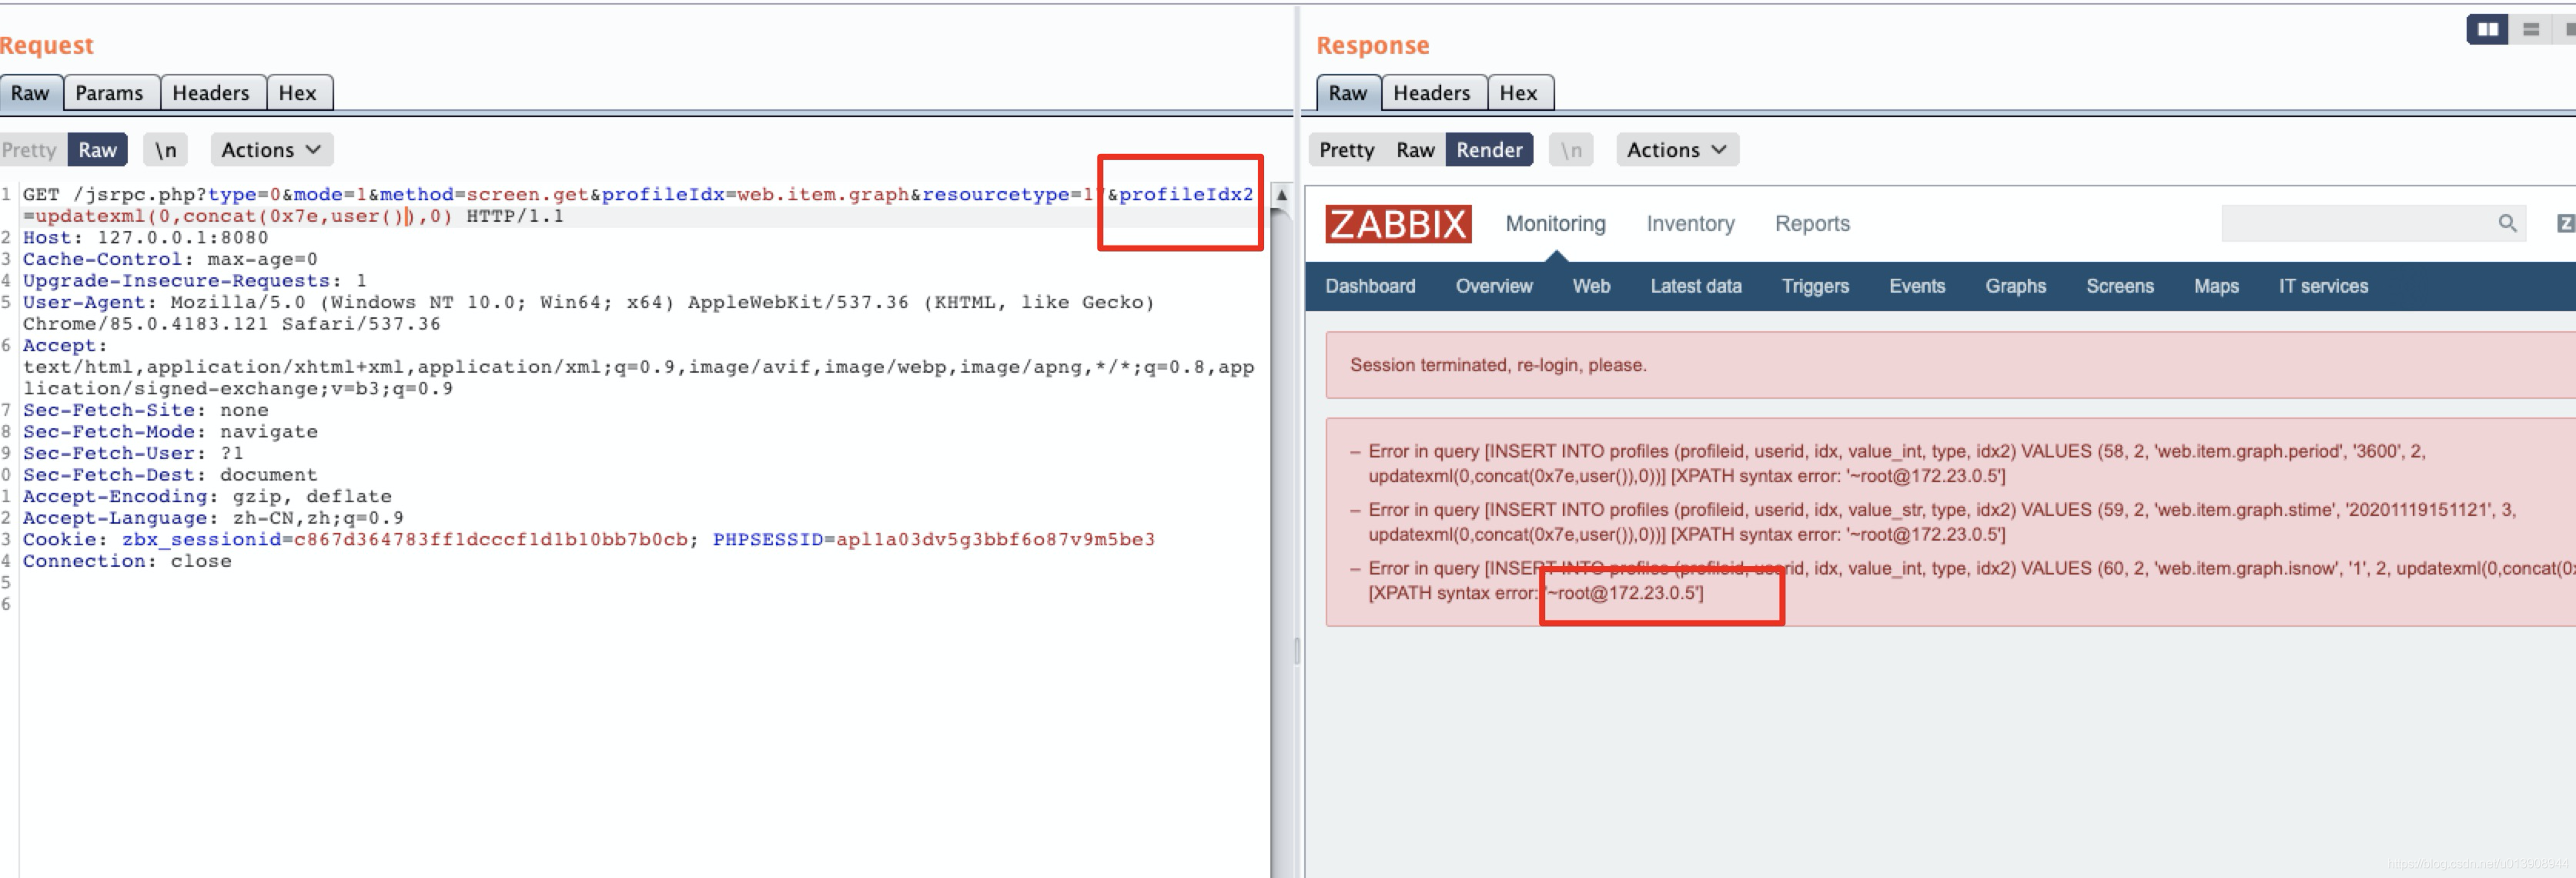Click the Sec-Fetch-Mode: navigate line
Image resolution: width=2576 pixels, height=878 pixels.
(x=170, y=432)
